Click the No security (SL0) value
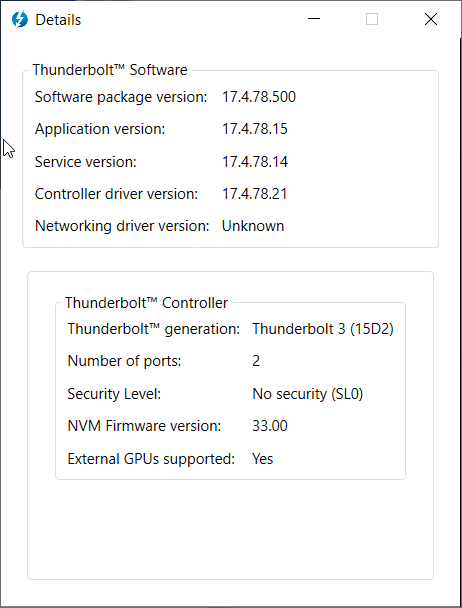The width and height of the screenshot is (462, 608). pos(308,394)
